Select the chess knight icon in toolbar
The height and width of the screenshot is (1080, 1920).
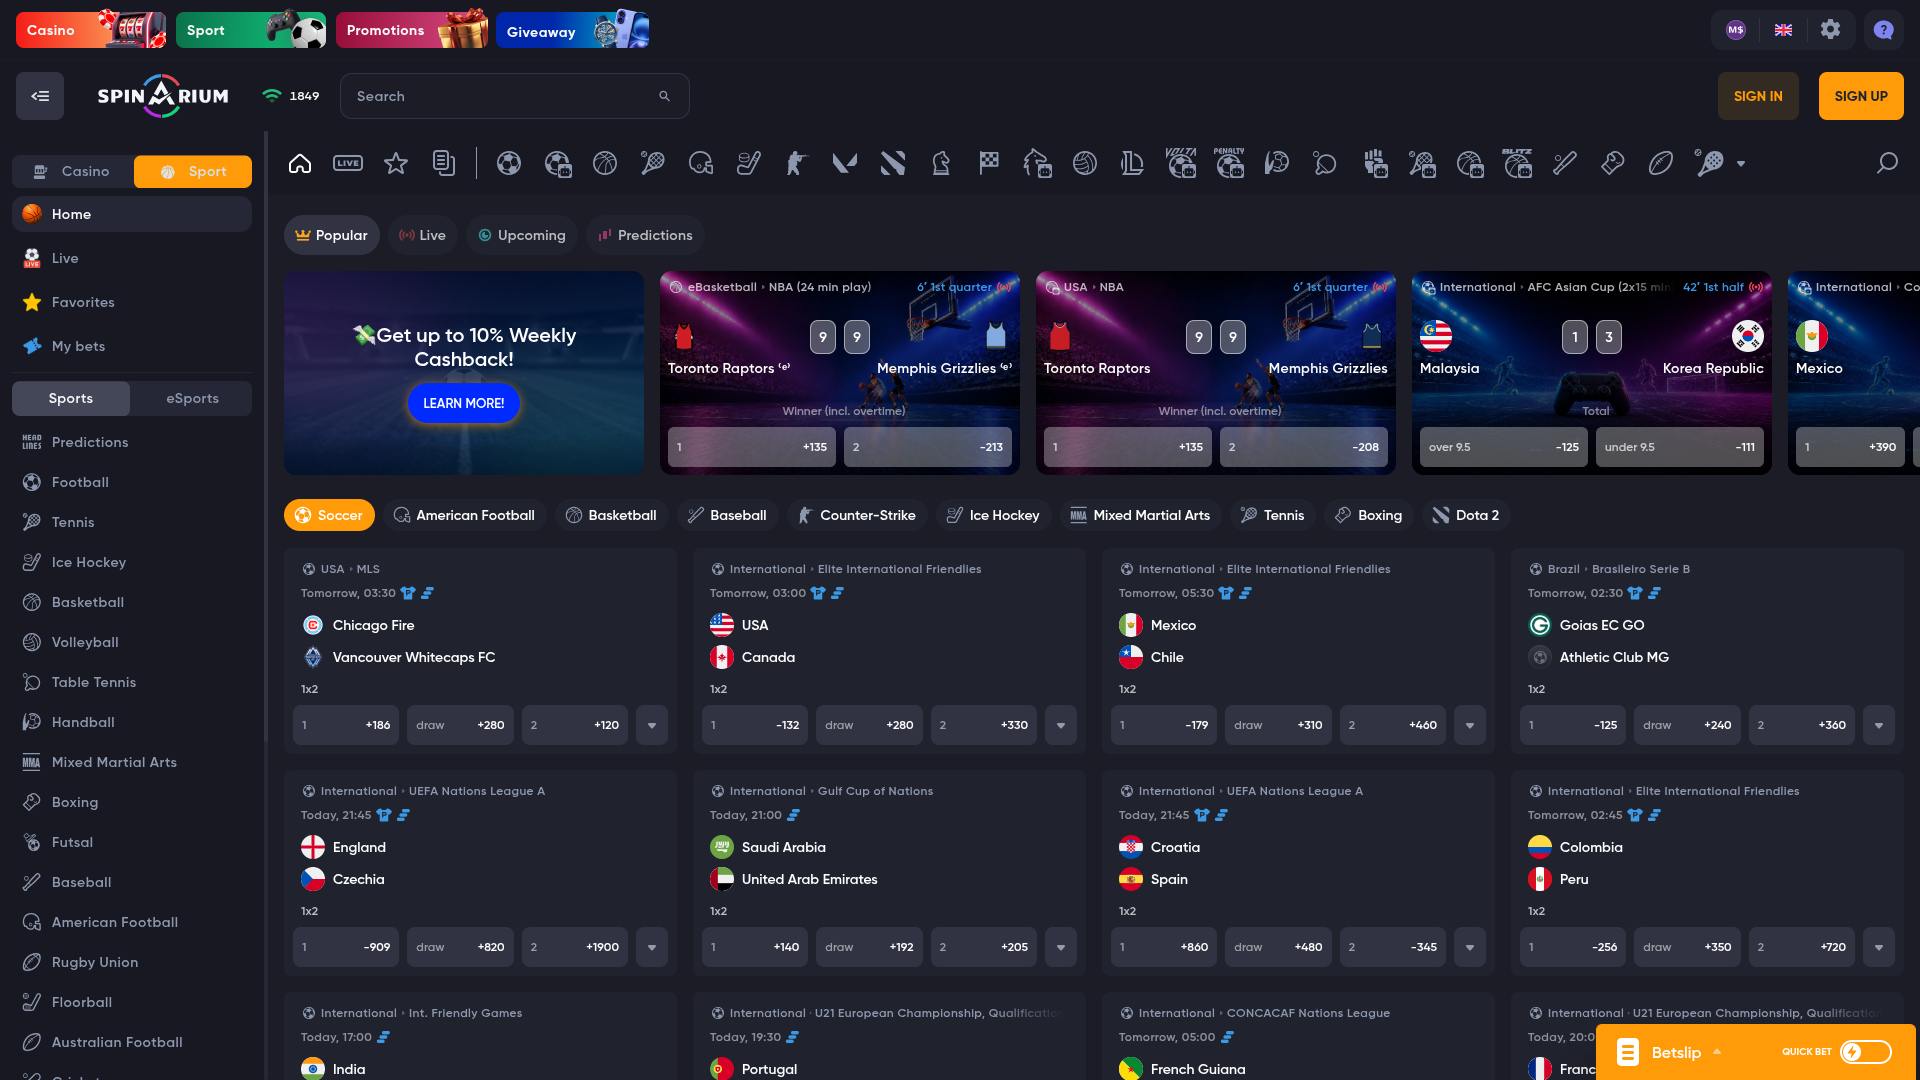pos(941,163)
